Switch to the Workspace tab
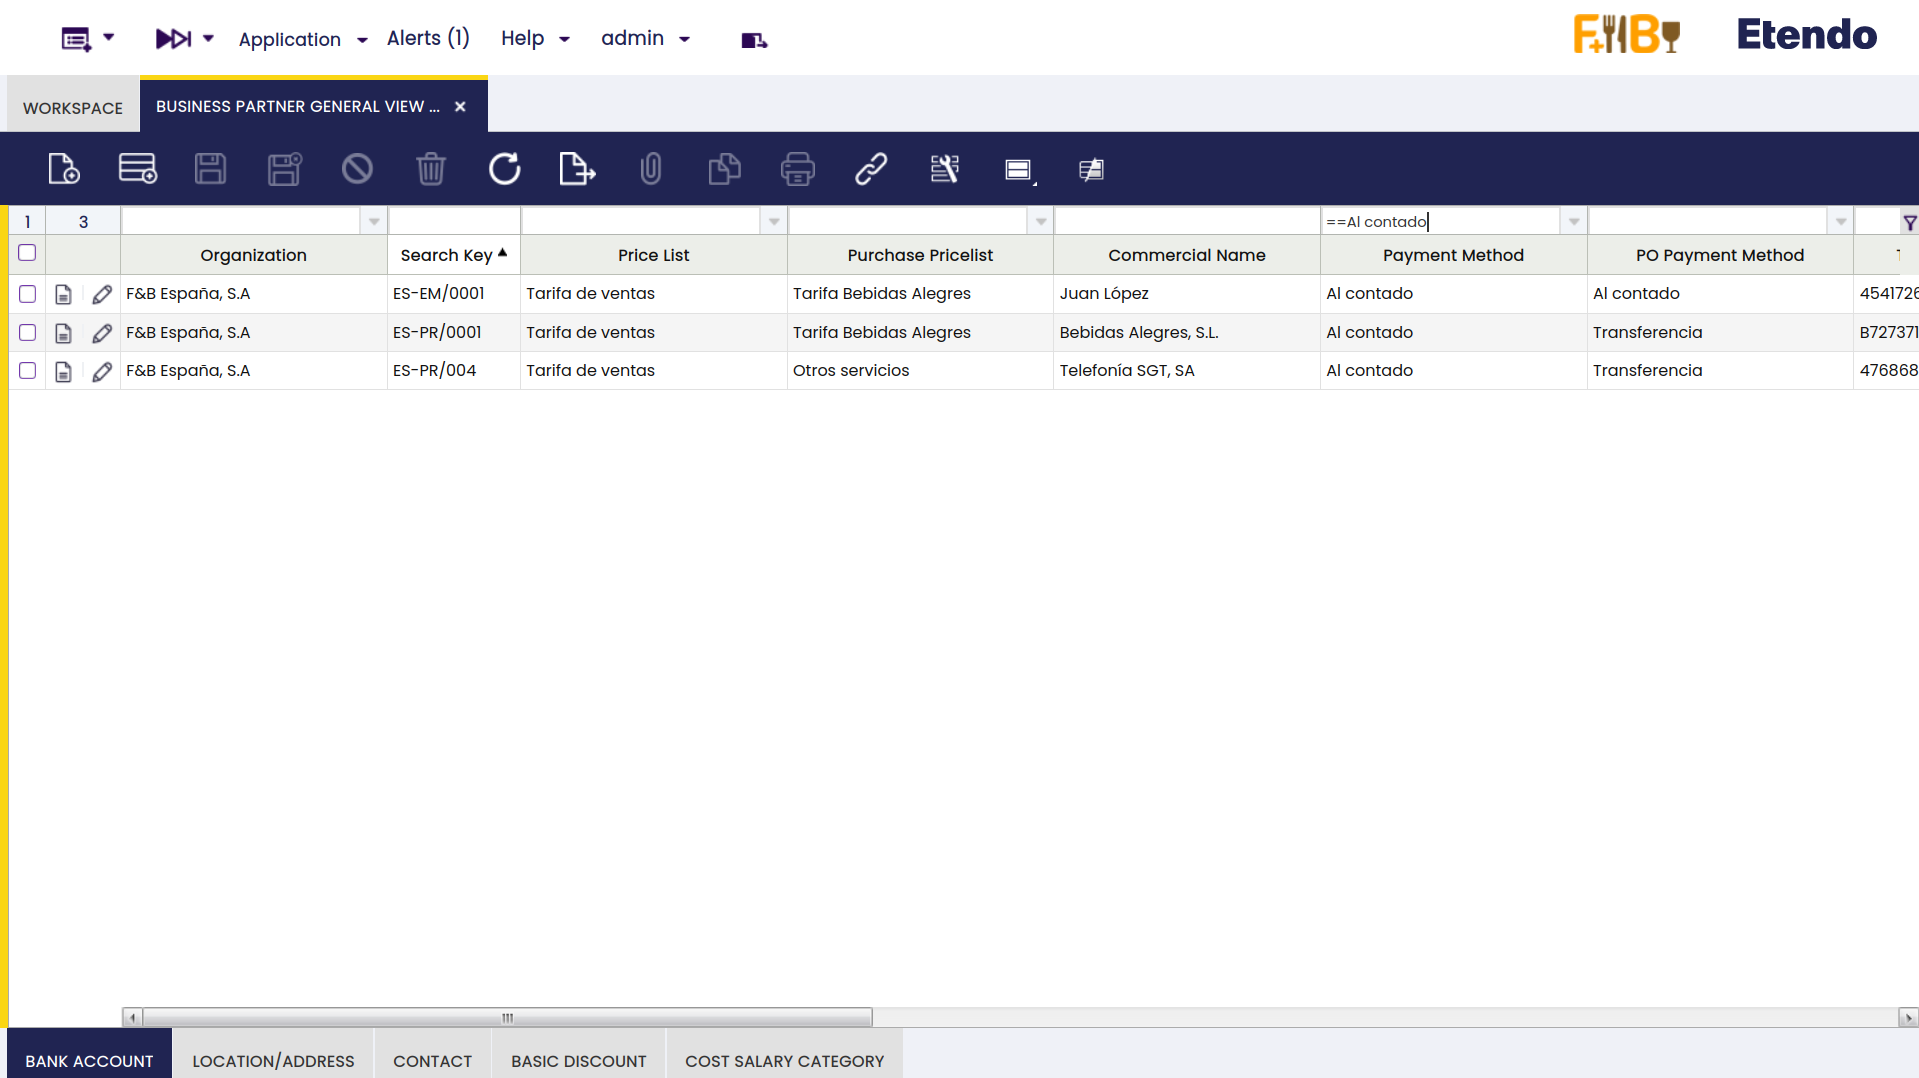This screenshot has height=1078, width=1919. click(73, 107)
